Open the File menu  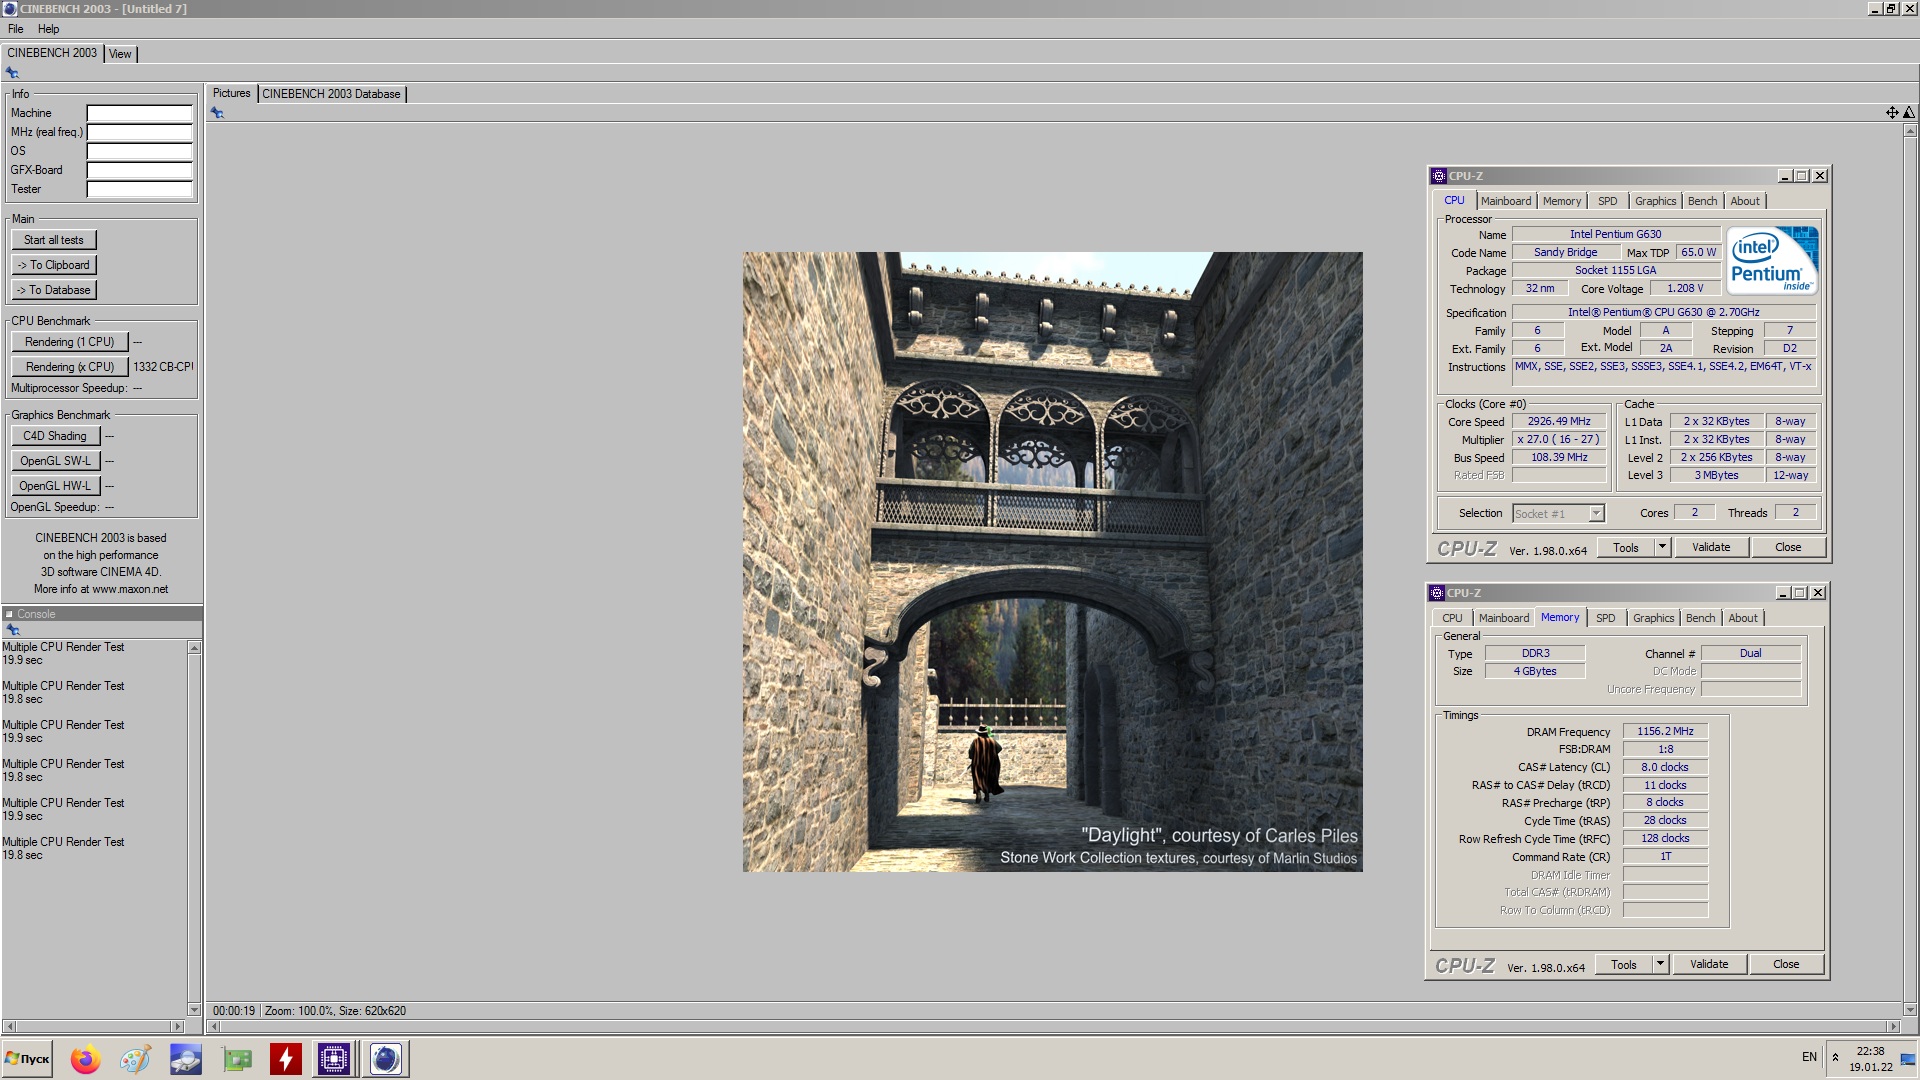click(x=16, y=29)
